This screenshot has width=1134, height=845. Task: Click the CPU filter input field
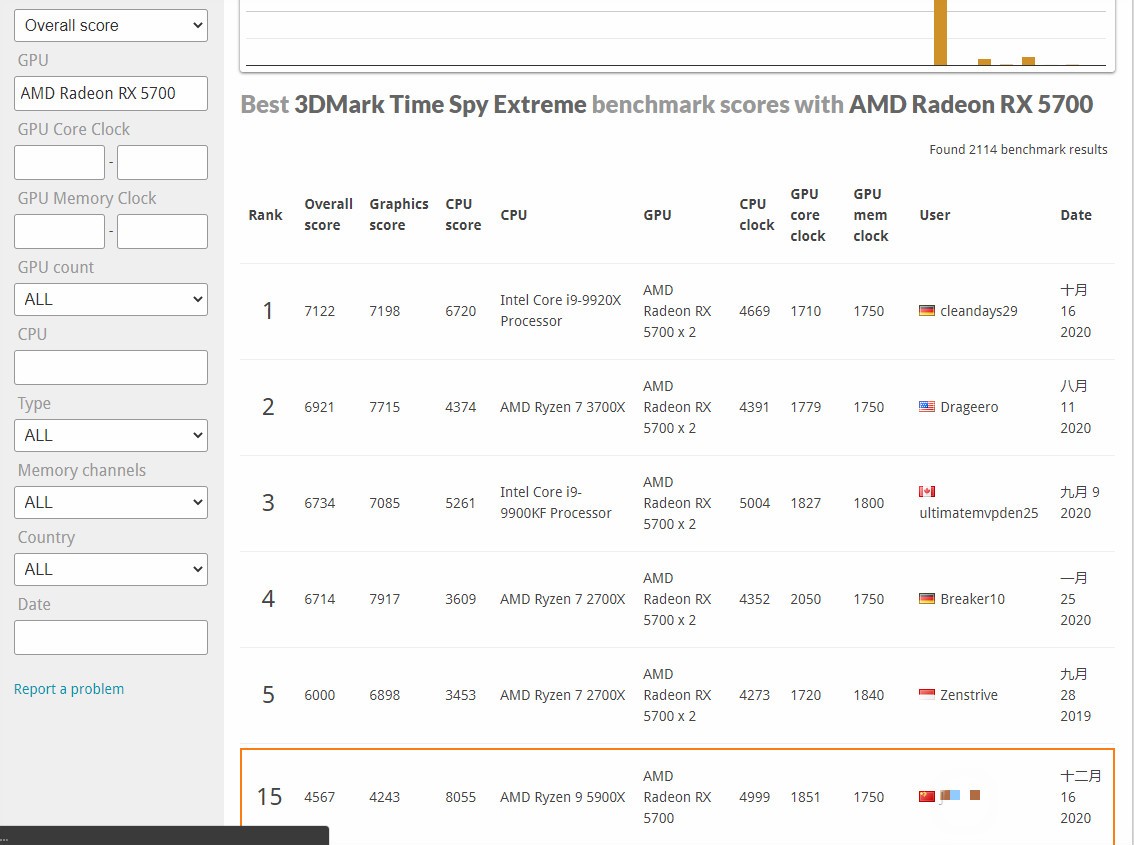pos(111,368)
